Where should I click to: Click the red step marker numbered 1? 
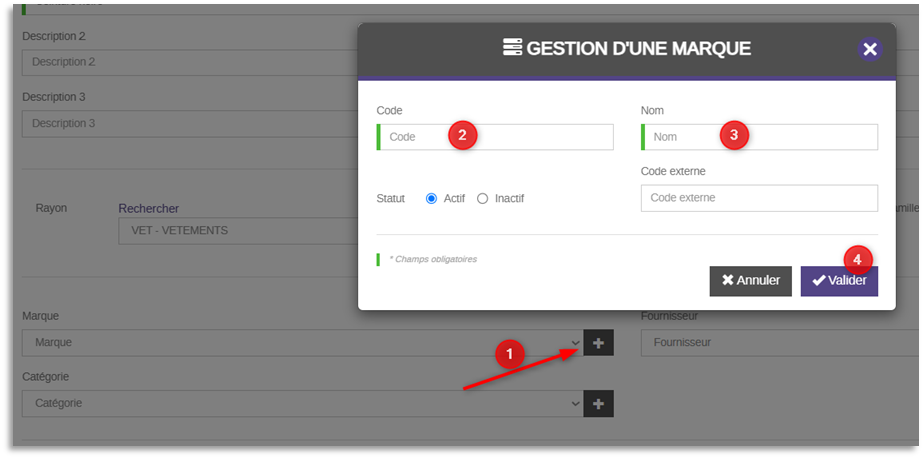tap(511, 354)
